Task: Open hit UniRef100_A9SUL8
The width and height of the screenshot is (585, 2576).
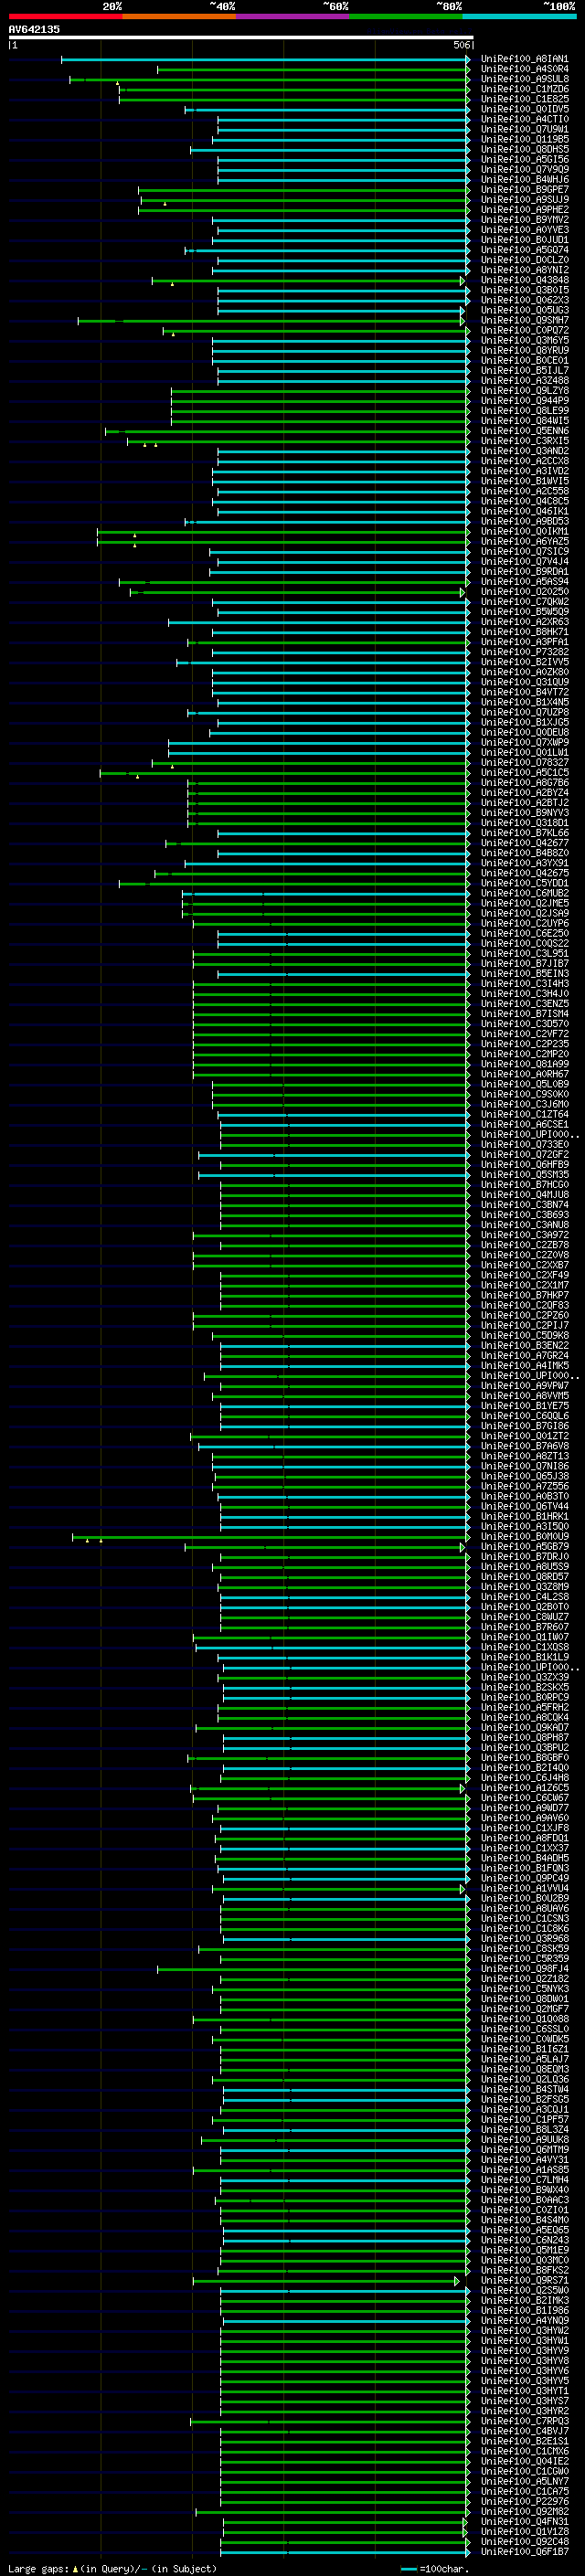Action: [524, 79]
